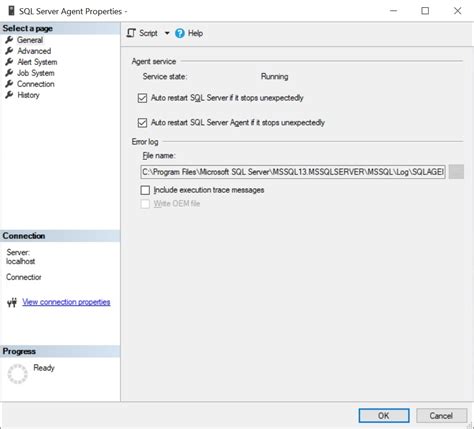Switch to the Connection page
The height and width of the screenshot is (429, 474).
[x=36, y=84]
